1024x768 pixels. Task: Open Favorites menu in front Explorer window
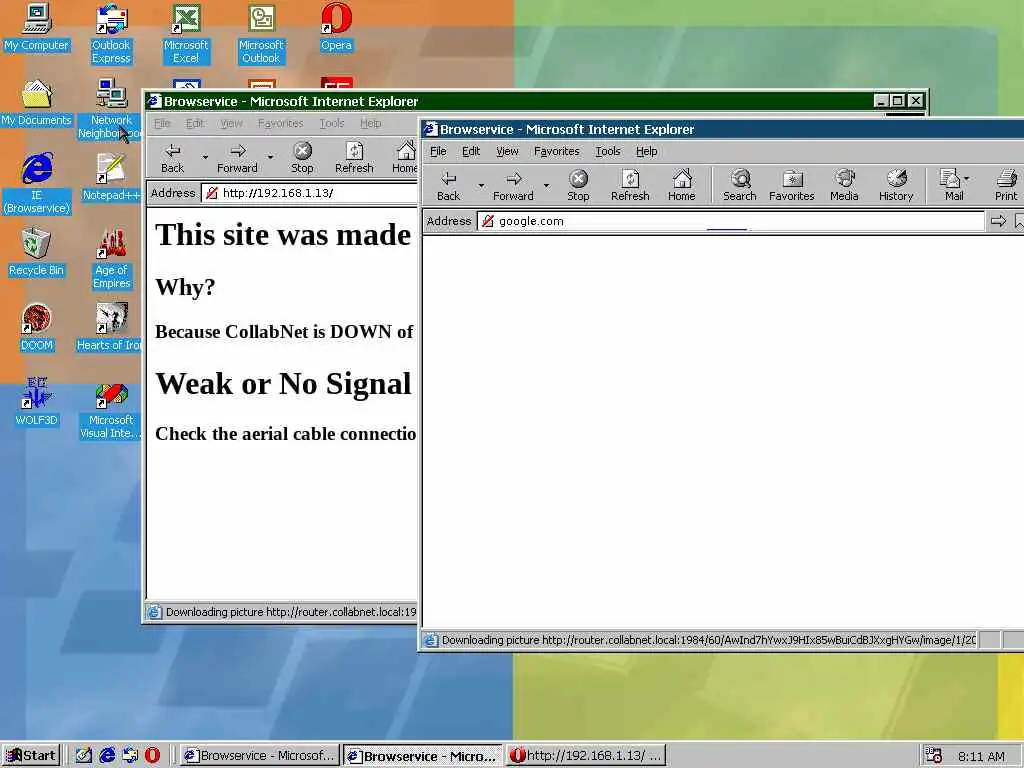556,151
